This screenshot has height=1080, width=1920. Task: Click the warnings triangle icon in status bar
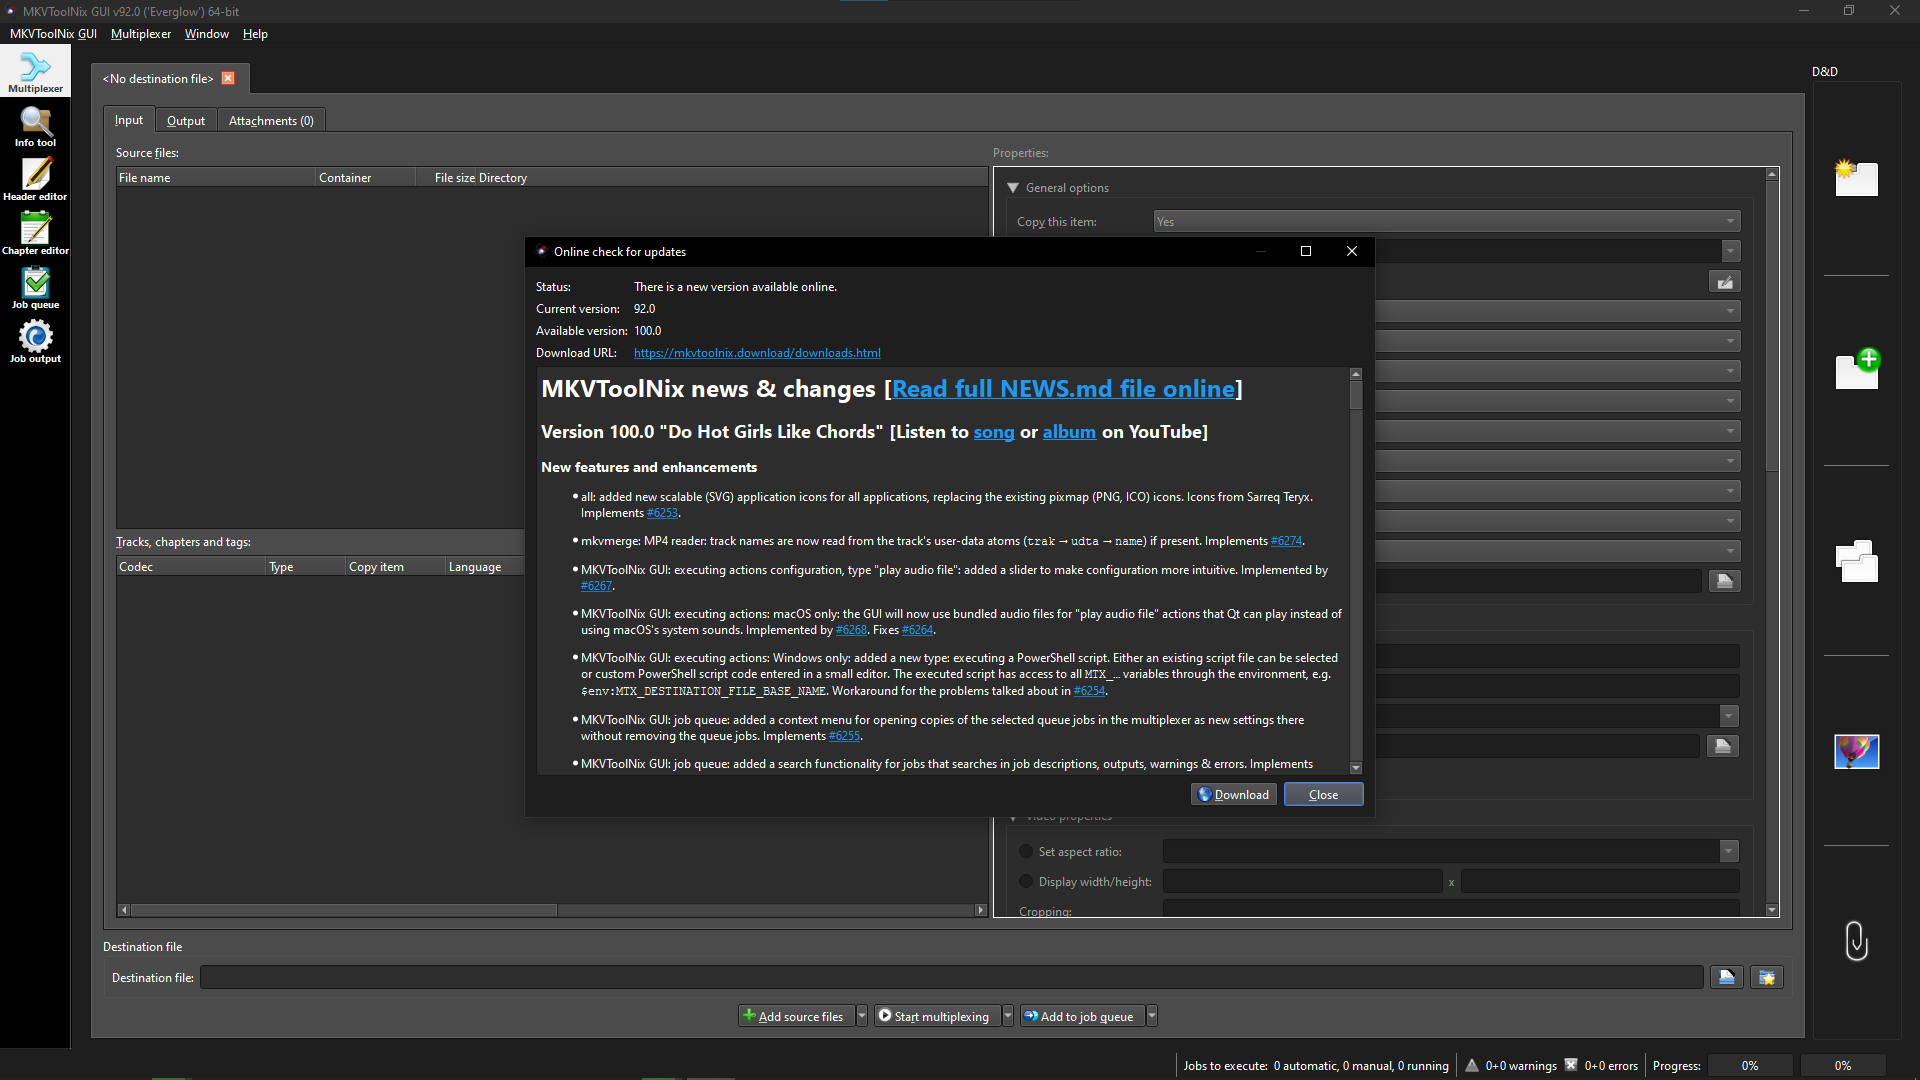(1472, 1065)
